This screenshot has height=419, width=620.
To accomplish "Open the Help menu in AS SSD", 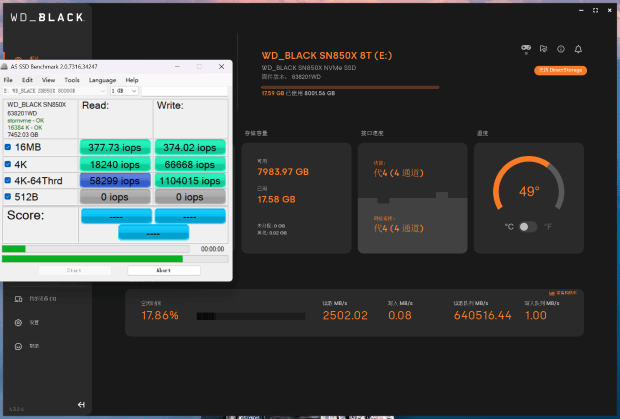I will pyautogui.click(x=132, y=80).
